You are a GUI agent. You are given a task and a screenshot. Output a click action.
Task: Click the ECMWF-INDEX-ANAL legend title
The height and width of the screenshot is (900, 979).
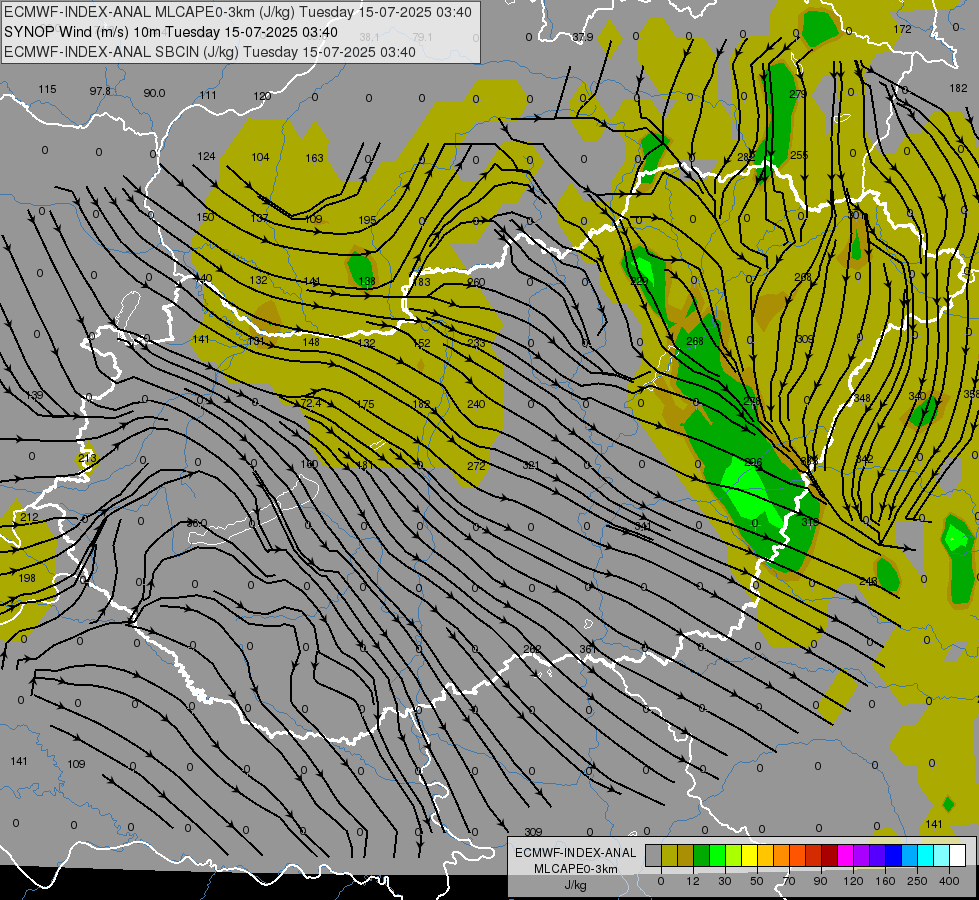tap(576, 853)
